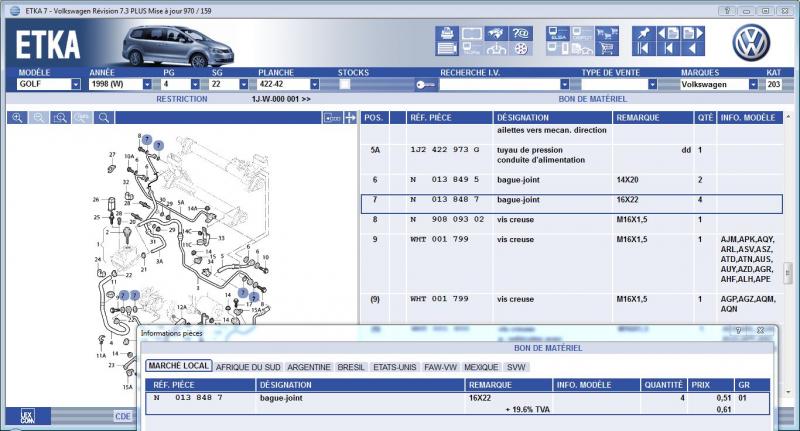Click the printer icon in the toolbar
The height and width of the screenshot is (431, 800).
click(x=447, y=34)
